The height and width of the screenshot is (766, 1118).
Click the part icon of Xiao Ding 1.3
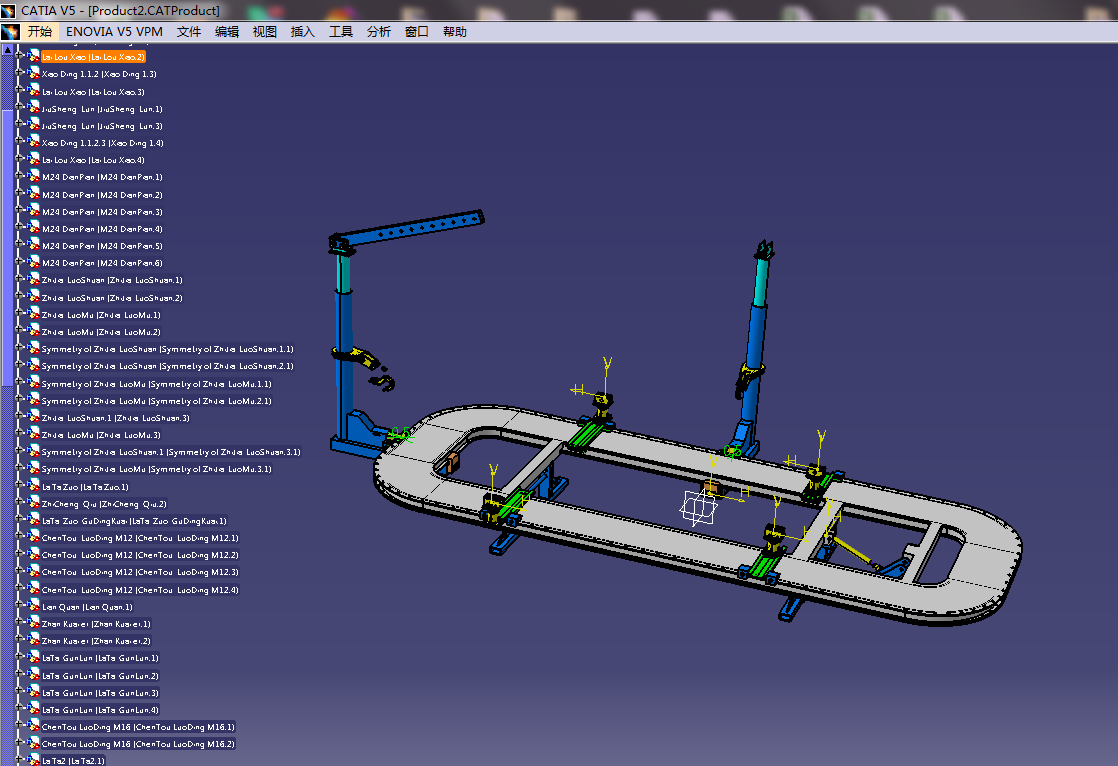[x=34, y=73]
